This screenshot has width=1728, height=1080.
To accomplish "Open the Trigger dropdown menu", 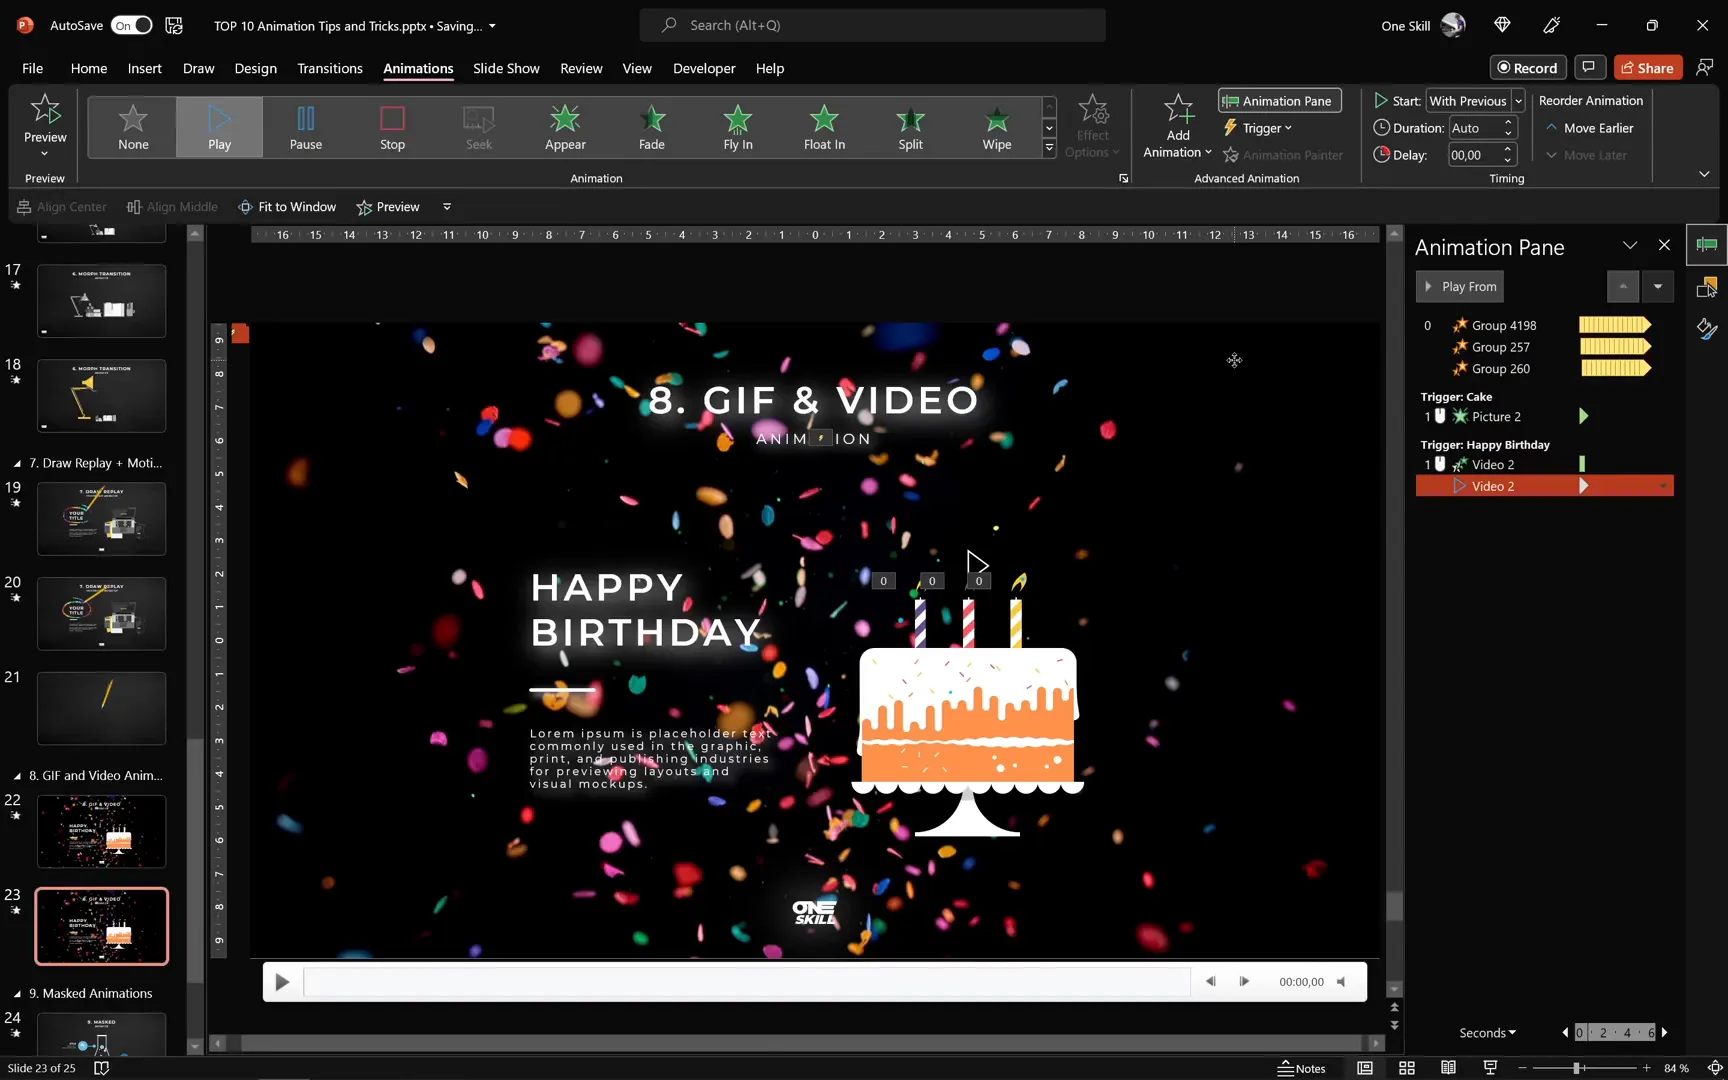I will (1258, 128).
